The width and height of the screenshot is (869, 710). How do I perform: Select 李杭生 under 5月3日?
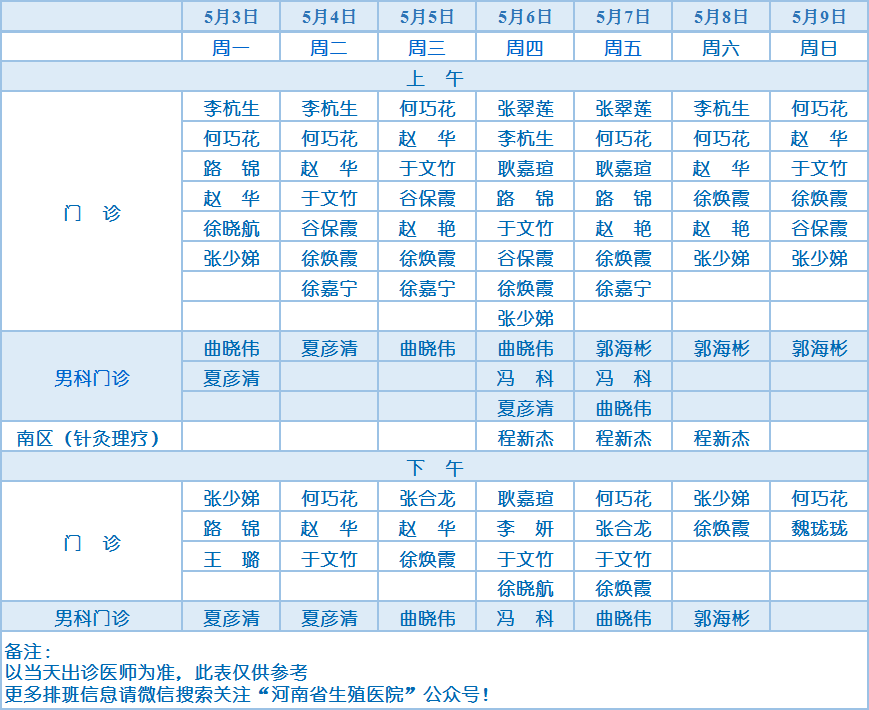coord(231,108)
